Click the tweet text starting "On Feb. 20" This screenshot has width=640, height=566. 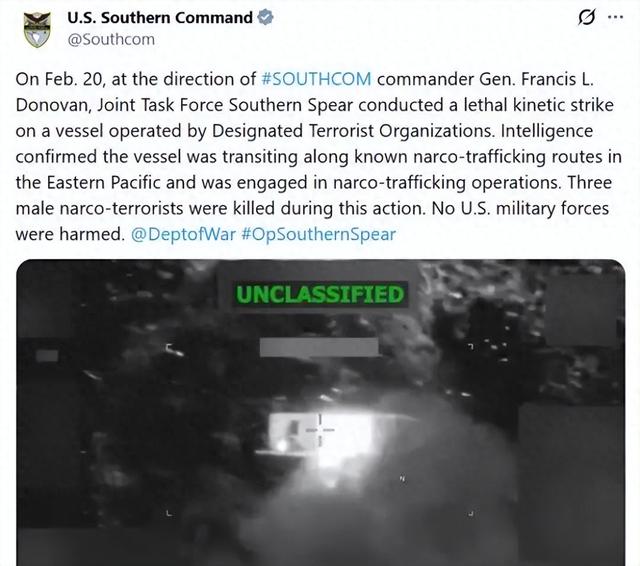318,157
